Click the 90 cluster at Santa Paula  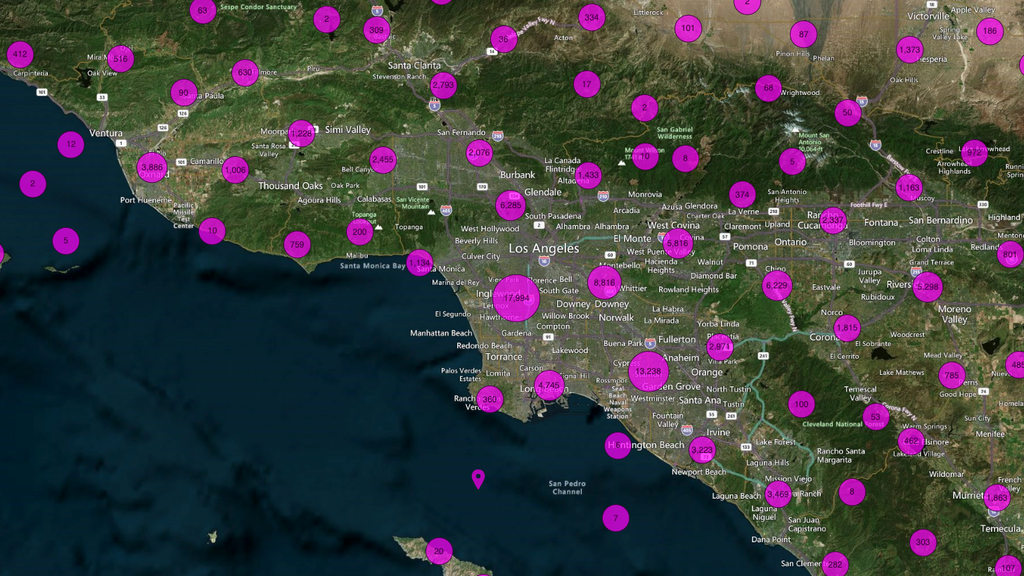[x=184, y=93]
